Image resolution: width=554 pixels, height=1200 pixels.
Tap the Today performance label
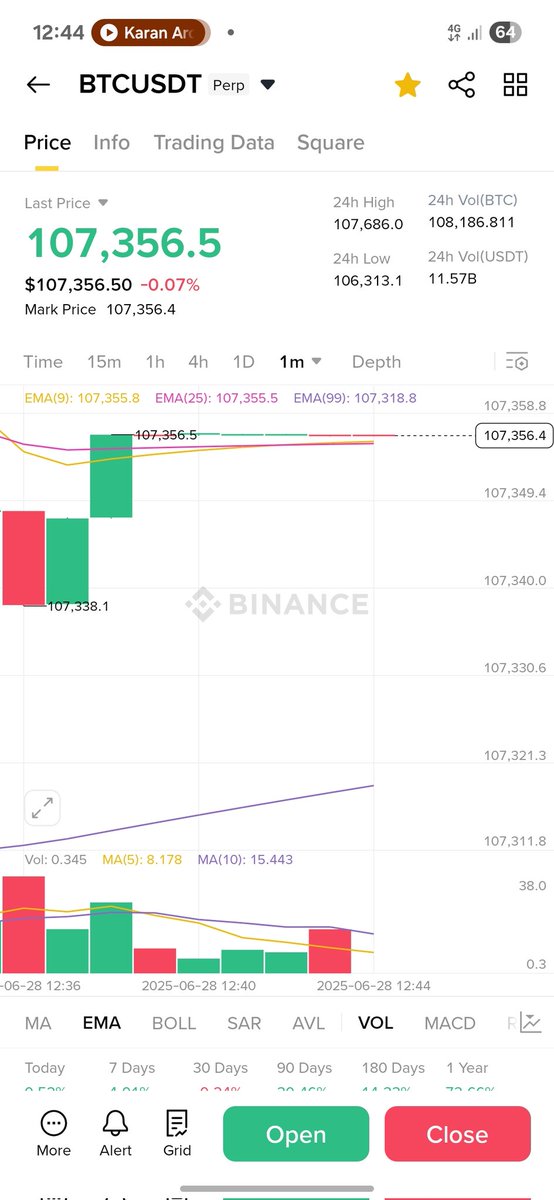tap(45, 1068)
